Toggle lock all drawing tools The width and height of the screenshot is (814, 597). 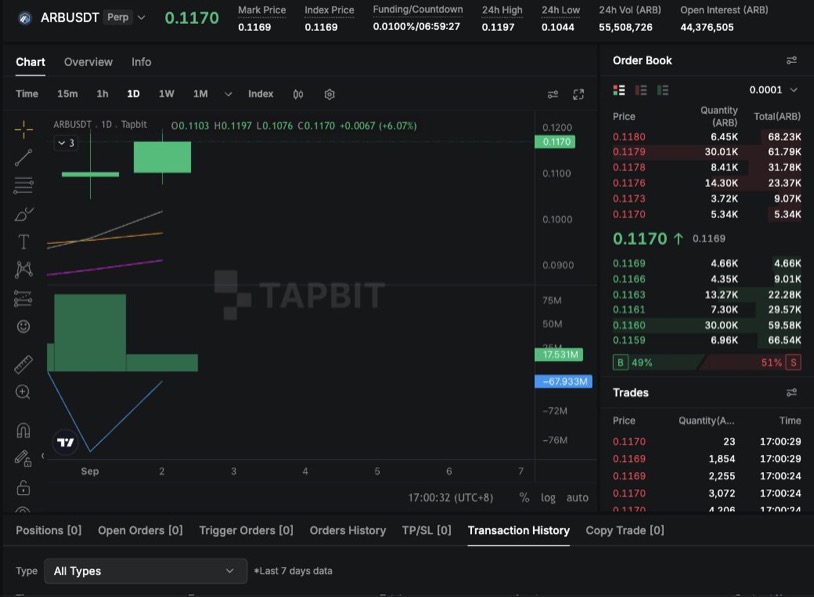click(23, 487)
